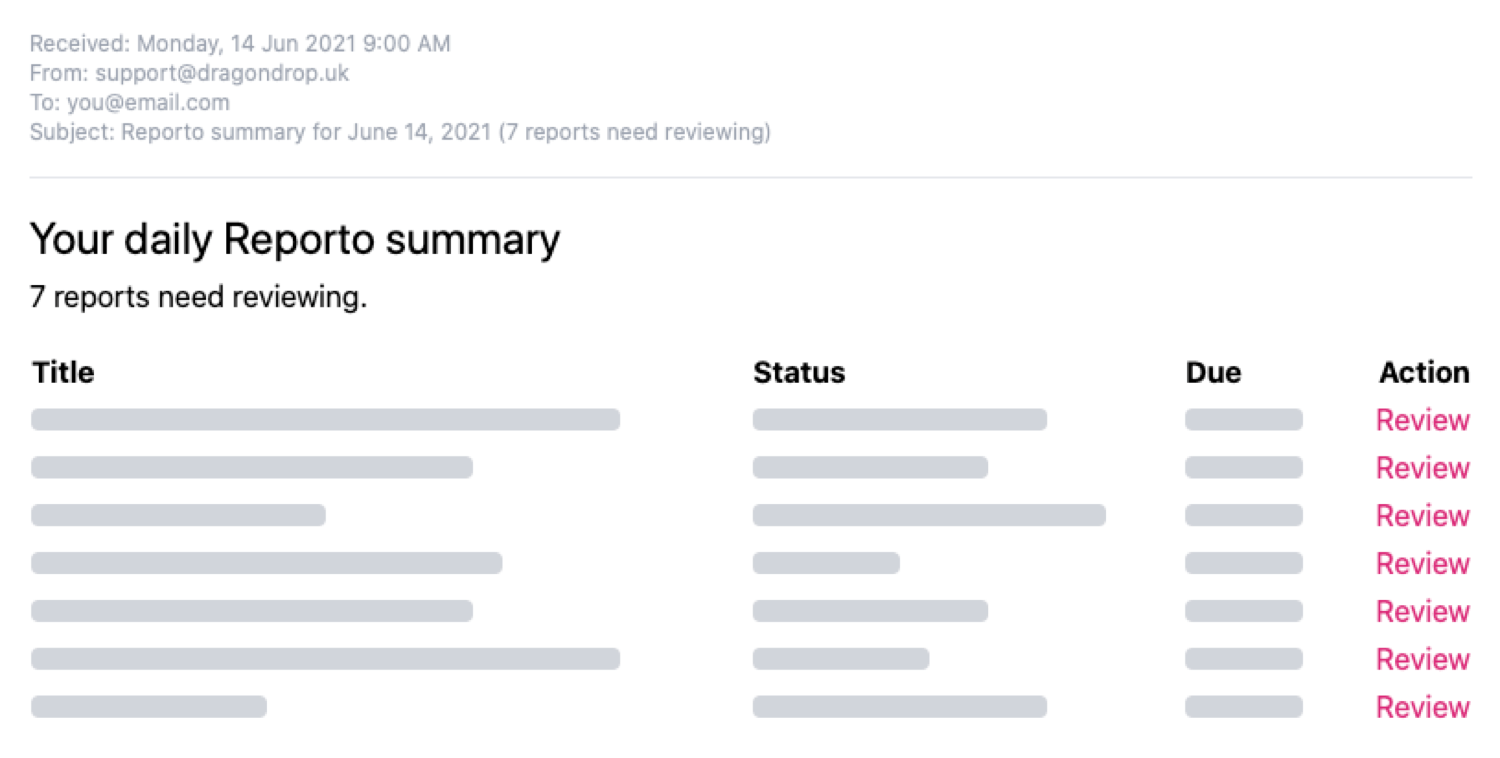Open the Review link in the fifth row
Image resolution: width=1500 pixels, height=758 pixels.
(1423, 611)
